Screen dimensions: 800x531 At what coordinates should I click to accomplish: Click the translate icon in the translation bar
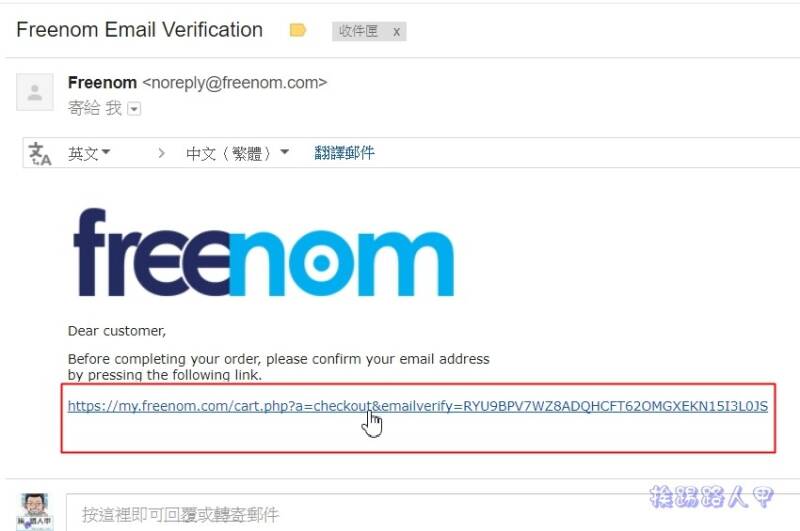click(x=40, y=153)
